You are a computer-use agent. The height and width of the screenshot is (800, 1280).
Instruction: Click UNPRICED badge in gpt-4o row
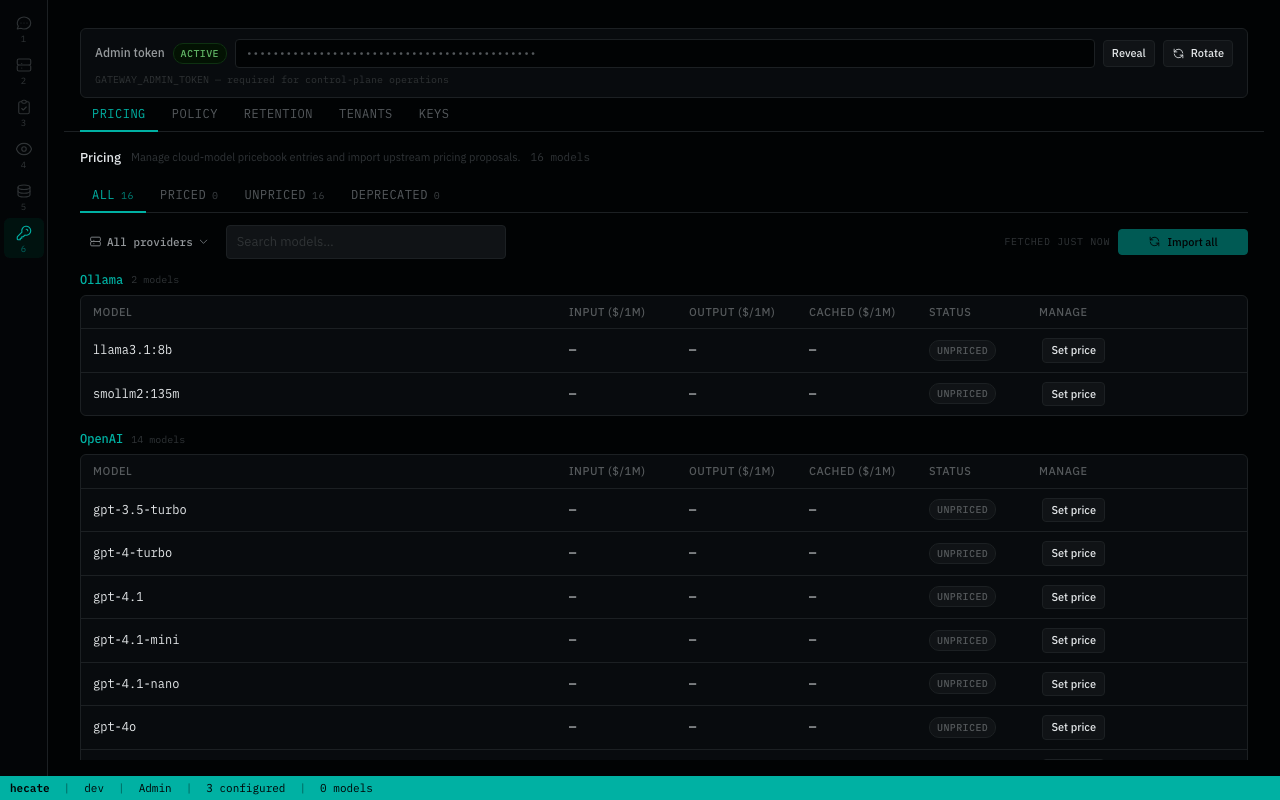click(962, 727)
